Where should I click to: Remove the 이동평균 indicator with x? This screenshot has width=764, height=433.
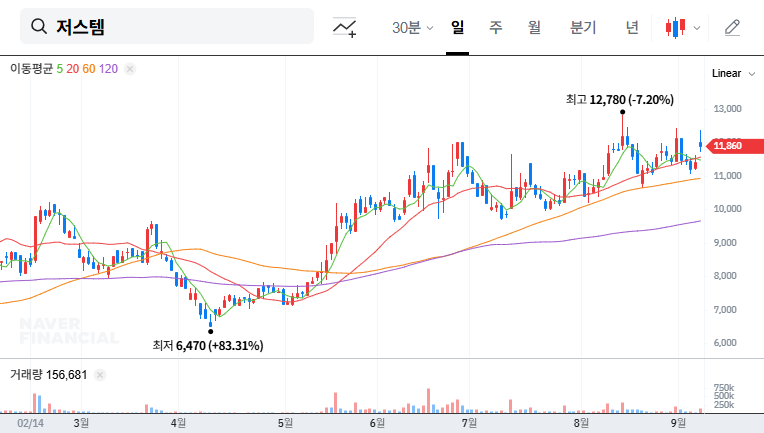pos(130,68)
